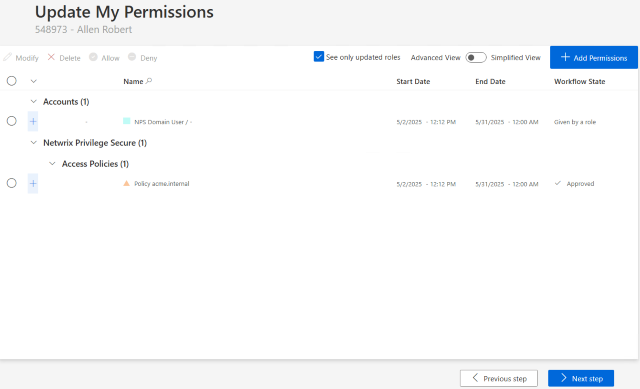The width and height of the screenshot is (640, 389).
Task: Click Name column header
Action: pos(133,81)
